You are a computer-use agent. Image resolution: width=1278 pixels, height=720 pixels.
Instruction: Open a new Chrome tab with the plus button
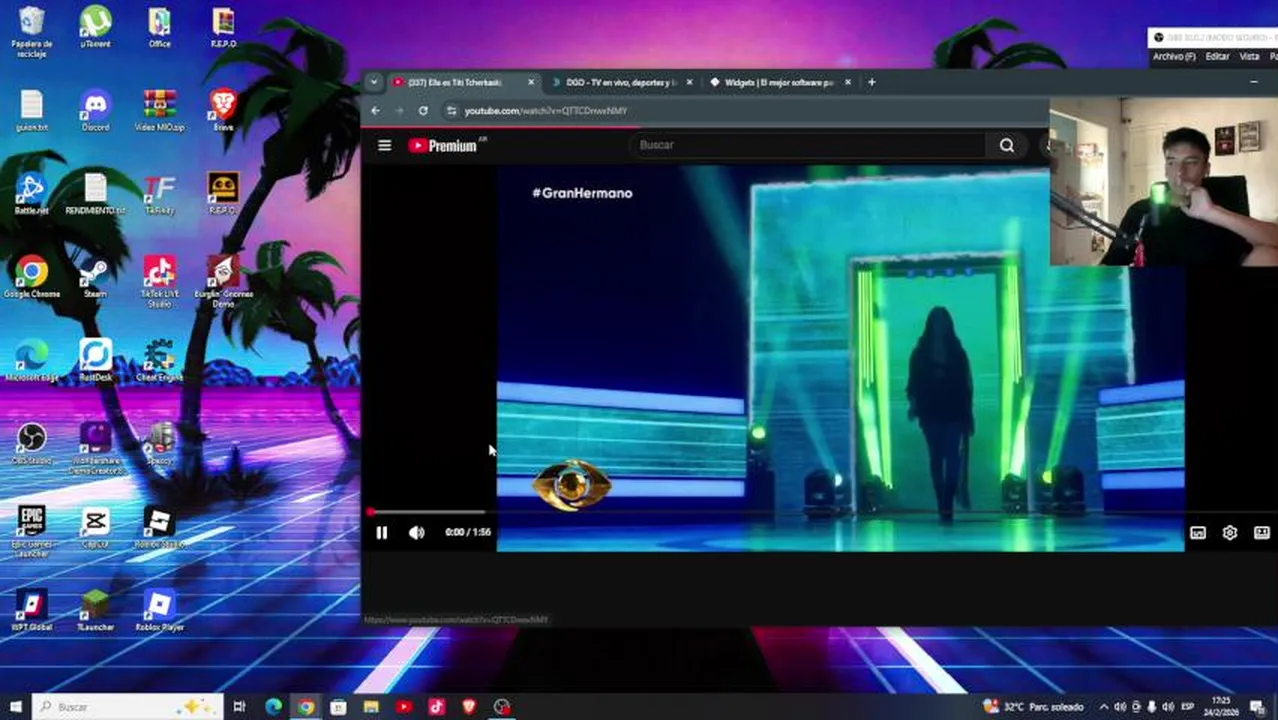pyautogui.click(x=872, y=82)
